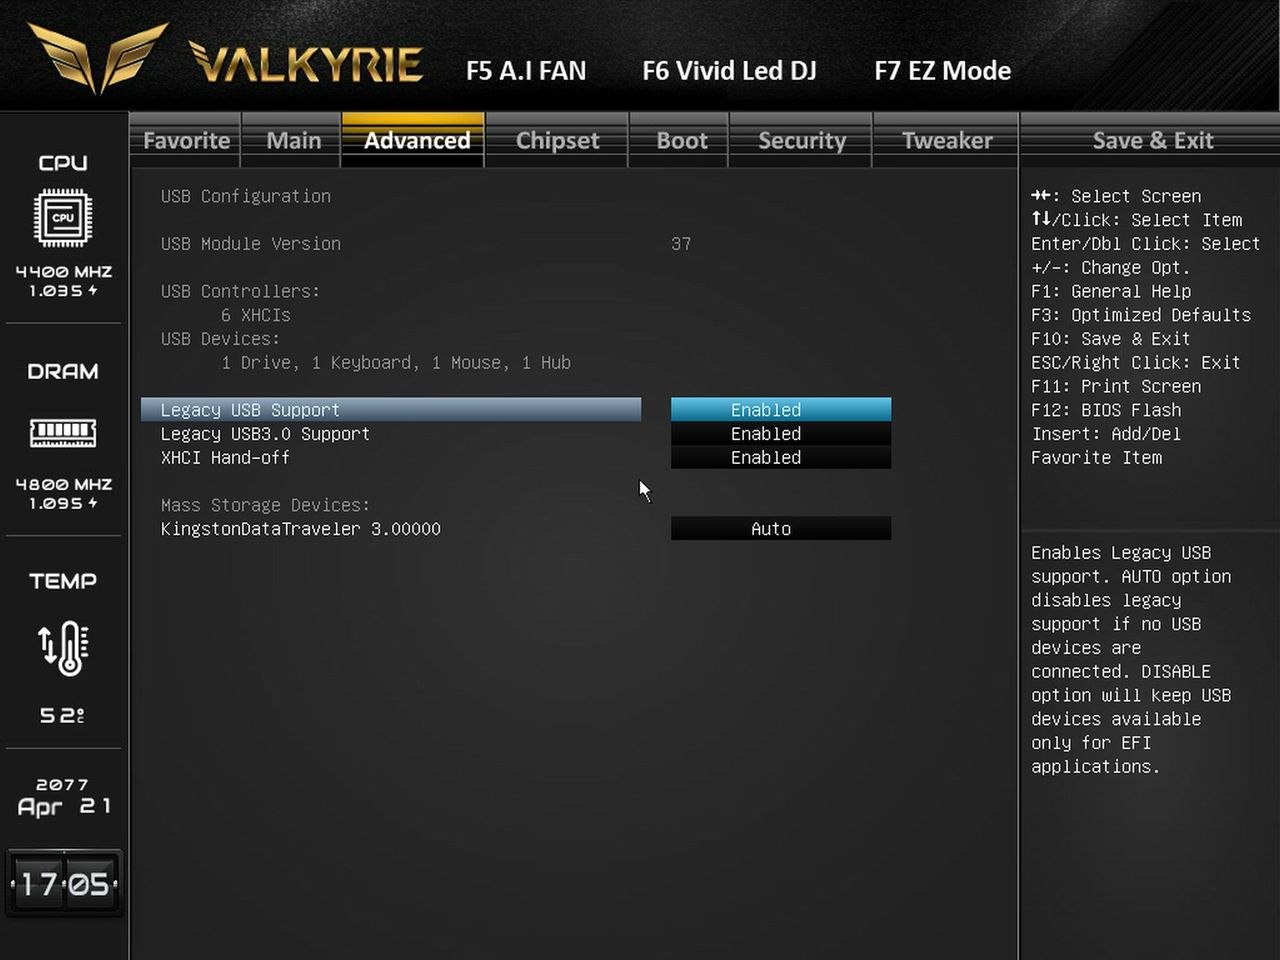Click the CPU chip icon
The height and width of the screenshot is (960, 1280).
click(x=63, y=217)
